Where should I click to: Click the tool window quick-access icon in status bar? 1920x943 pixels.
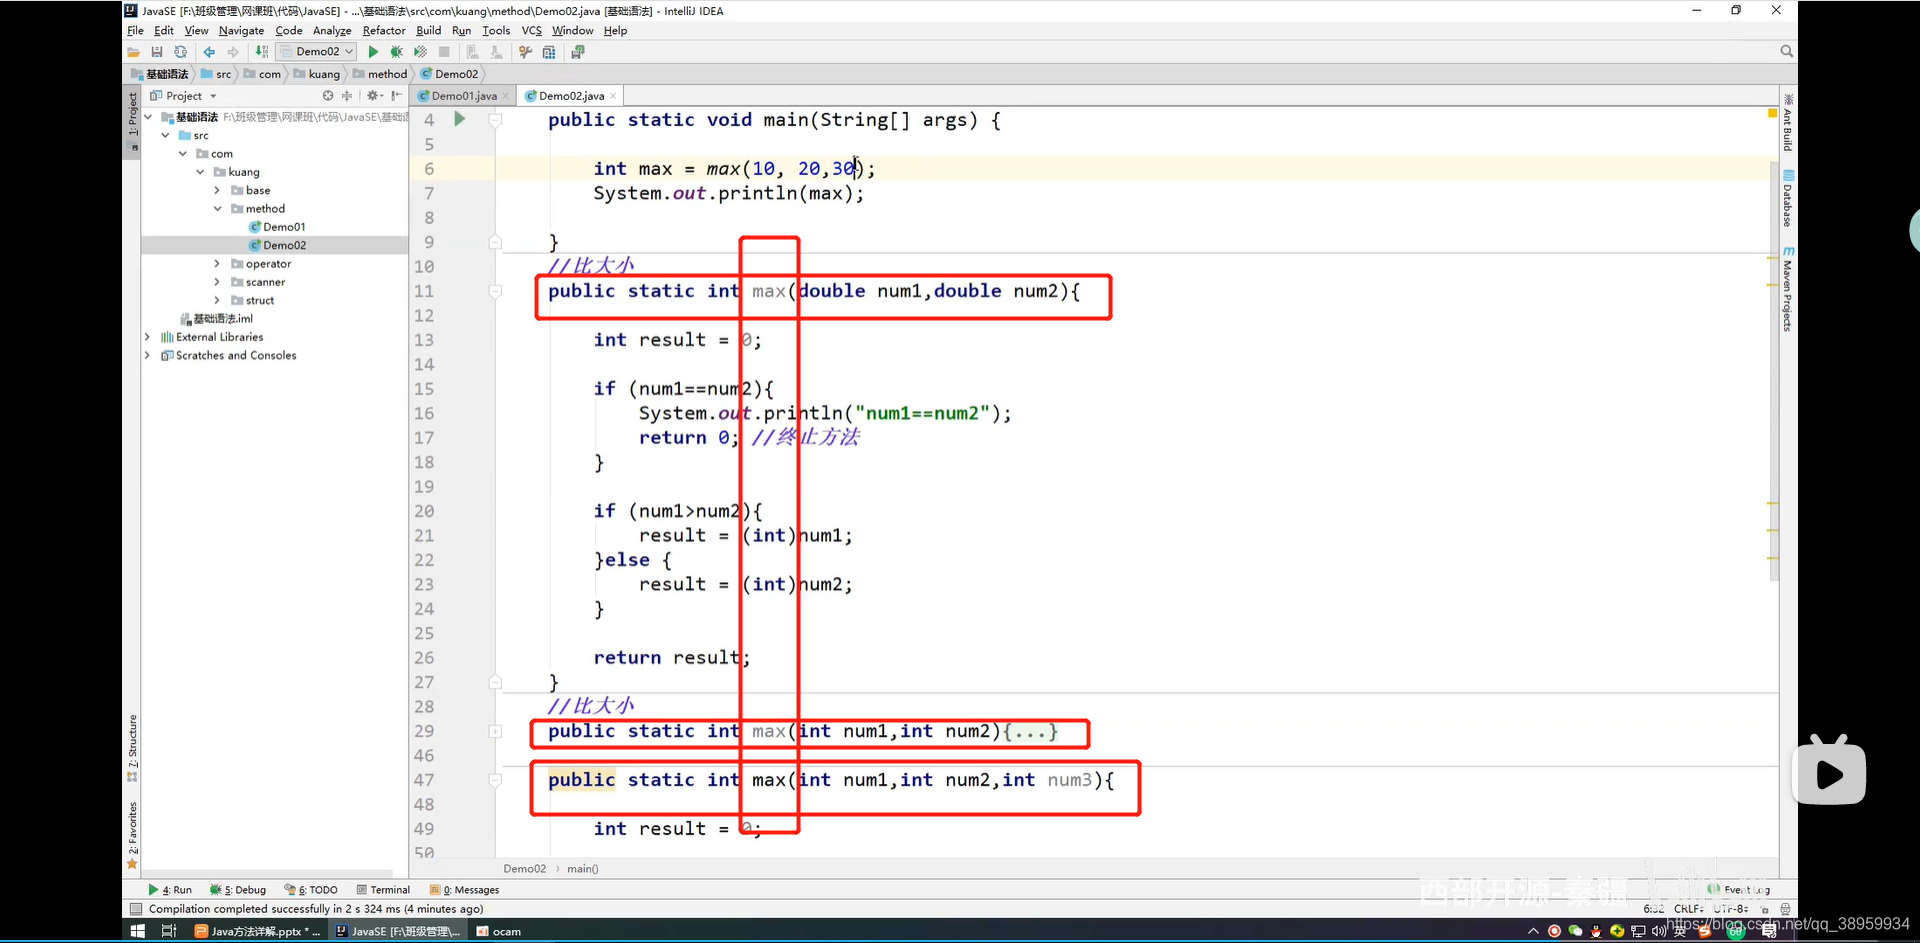[136, 909]
